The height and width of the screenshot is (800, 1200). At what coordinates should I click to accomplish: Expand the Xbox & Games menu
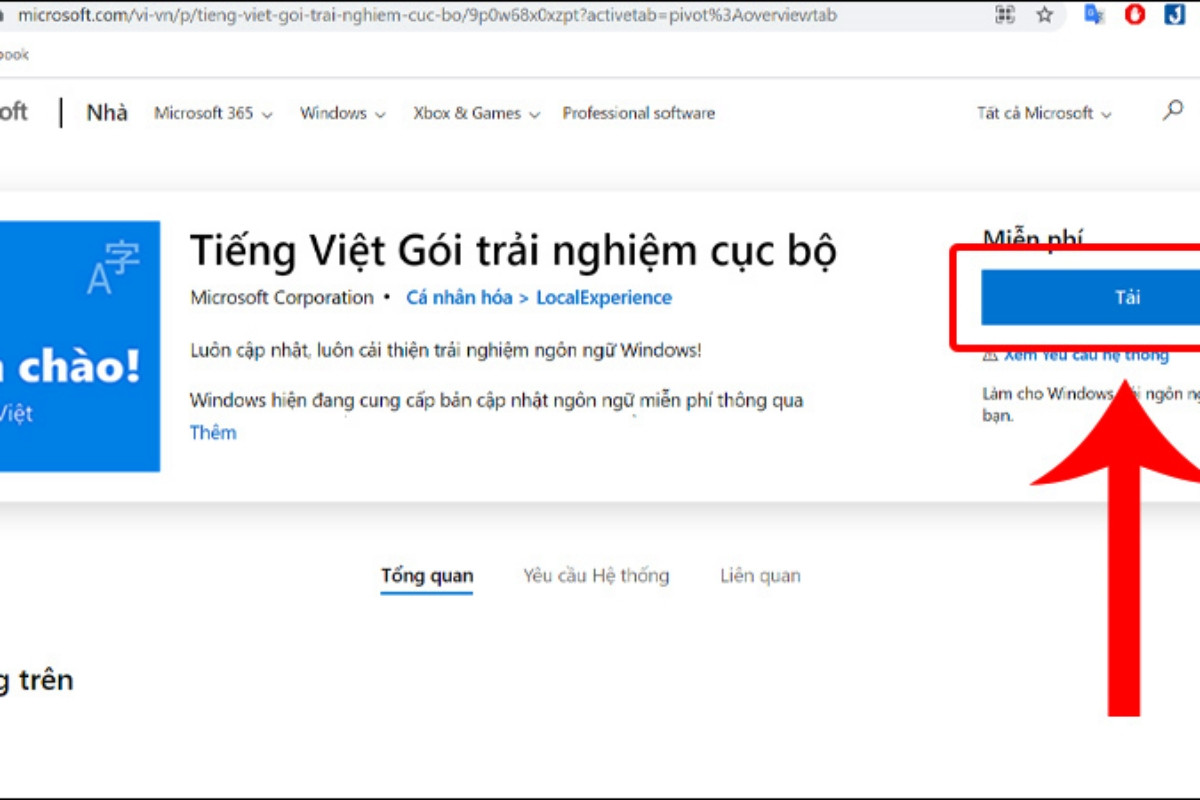pos(477,114)
